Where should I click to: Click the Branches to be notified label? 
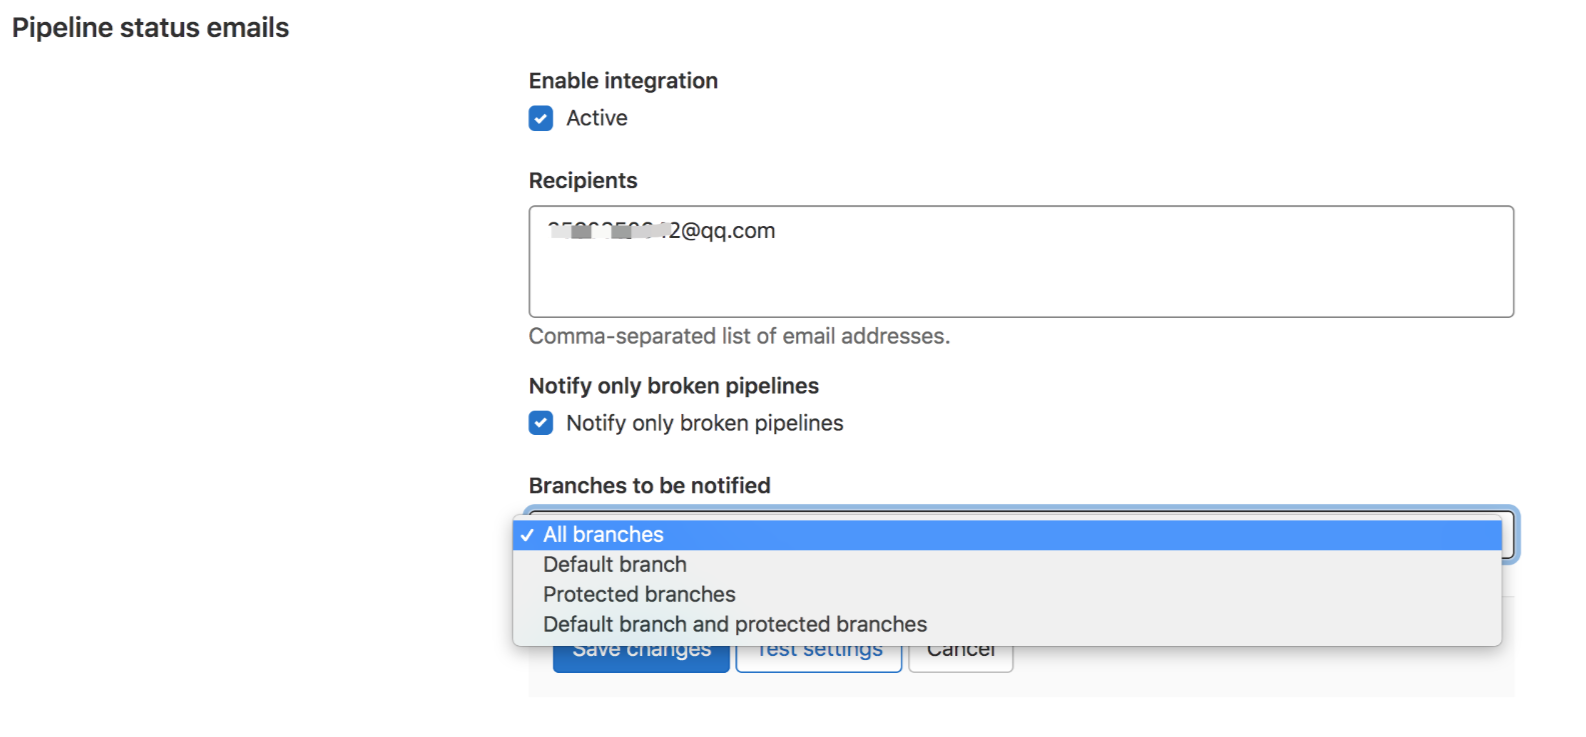(x=650, y=486)
